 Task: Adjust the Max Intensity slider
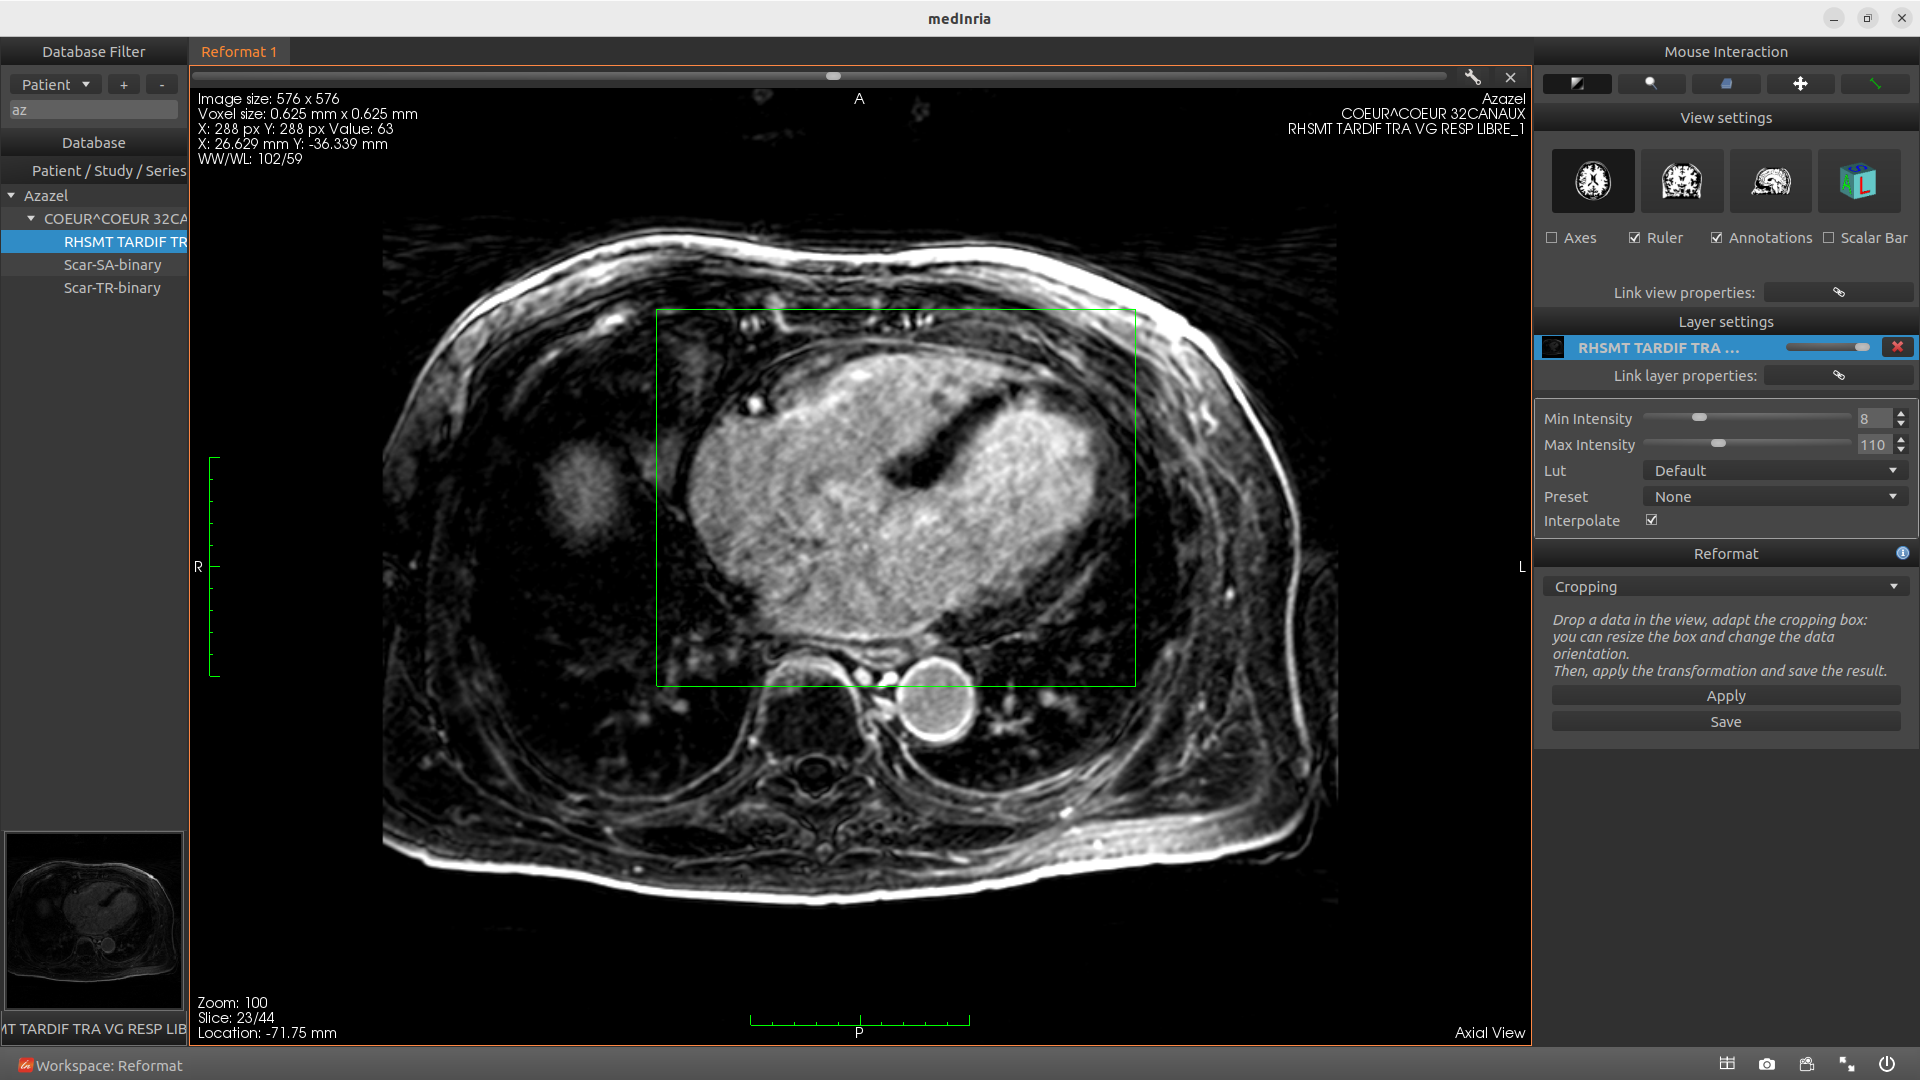[1718, 443]
